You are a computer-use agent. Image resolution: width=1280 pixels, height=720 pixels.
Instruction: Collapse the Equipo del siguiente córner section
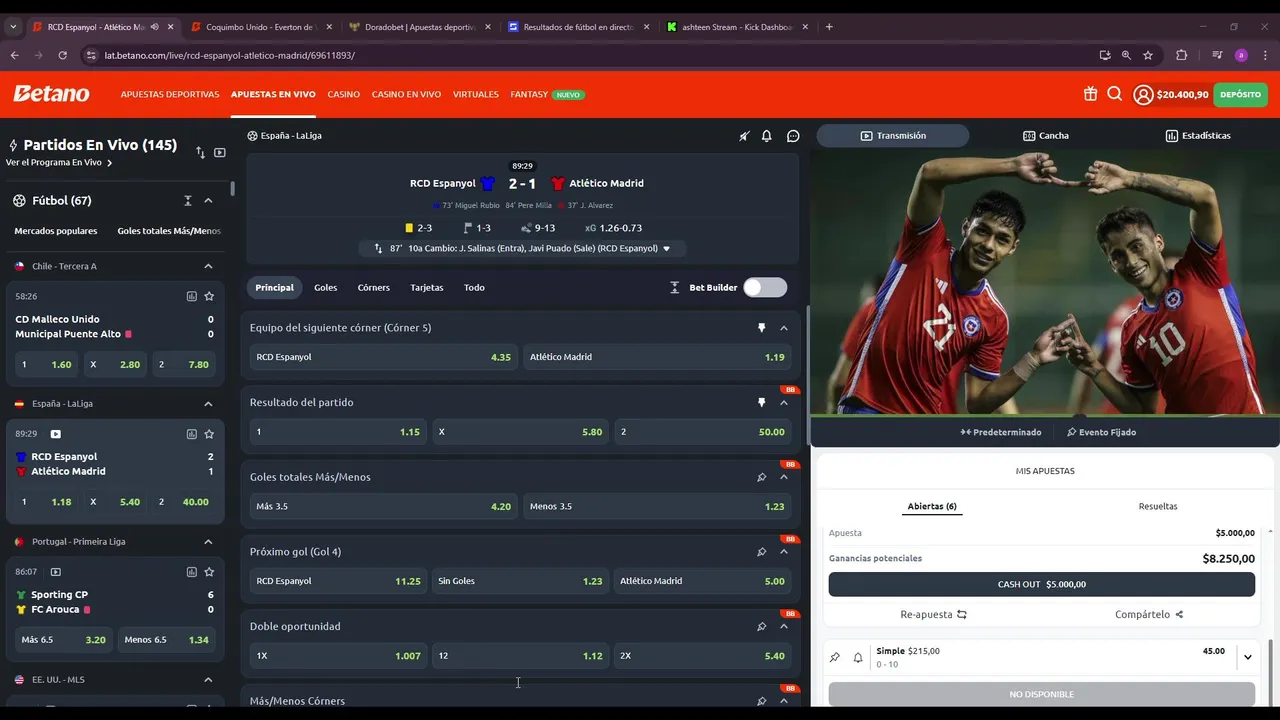click(784, 328)
